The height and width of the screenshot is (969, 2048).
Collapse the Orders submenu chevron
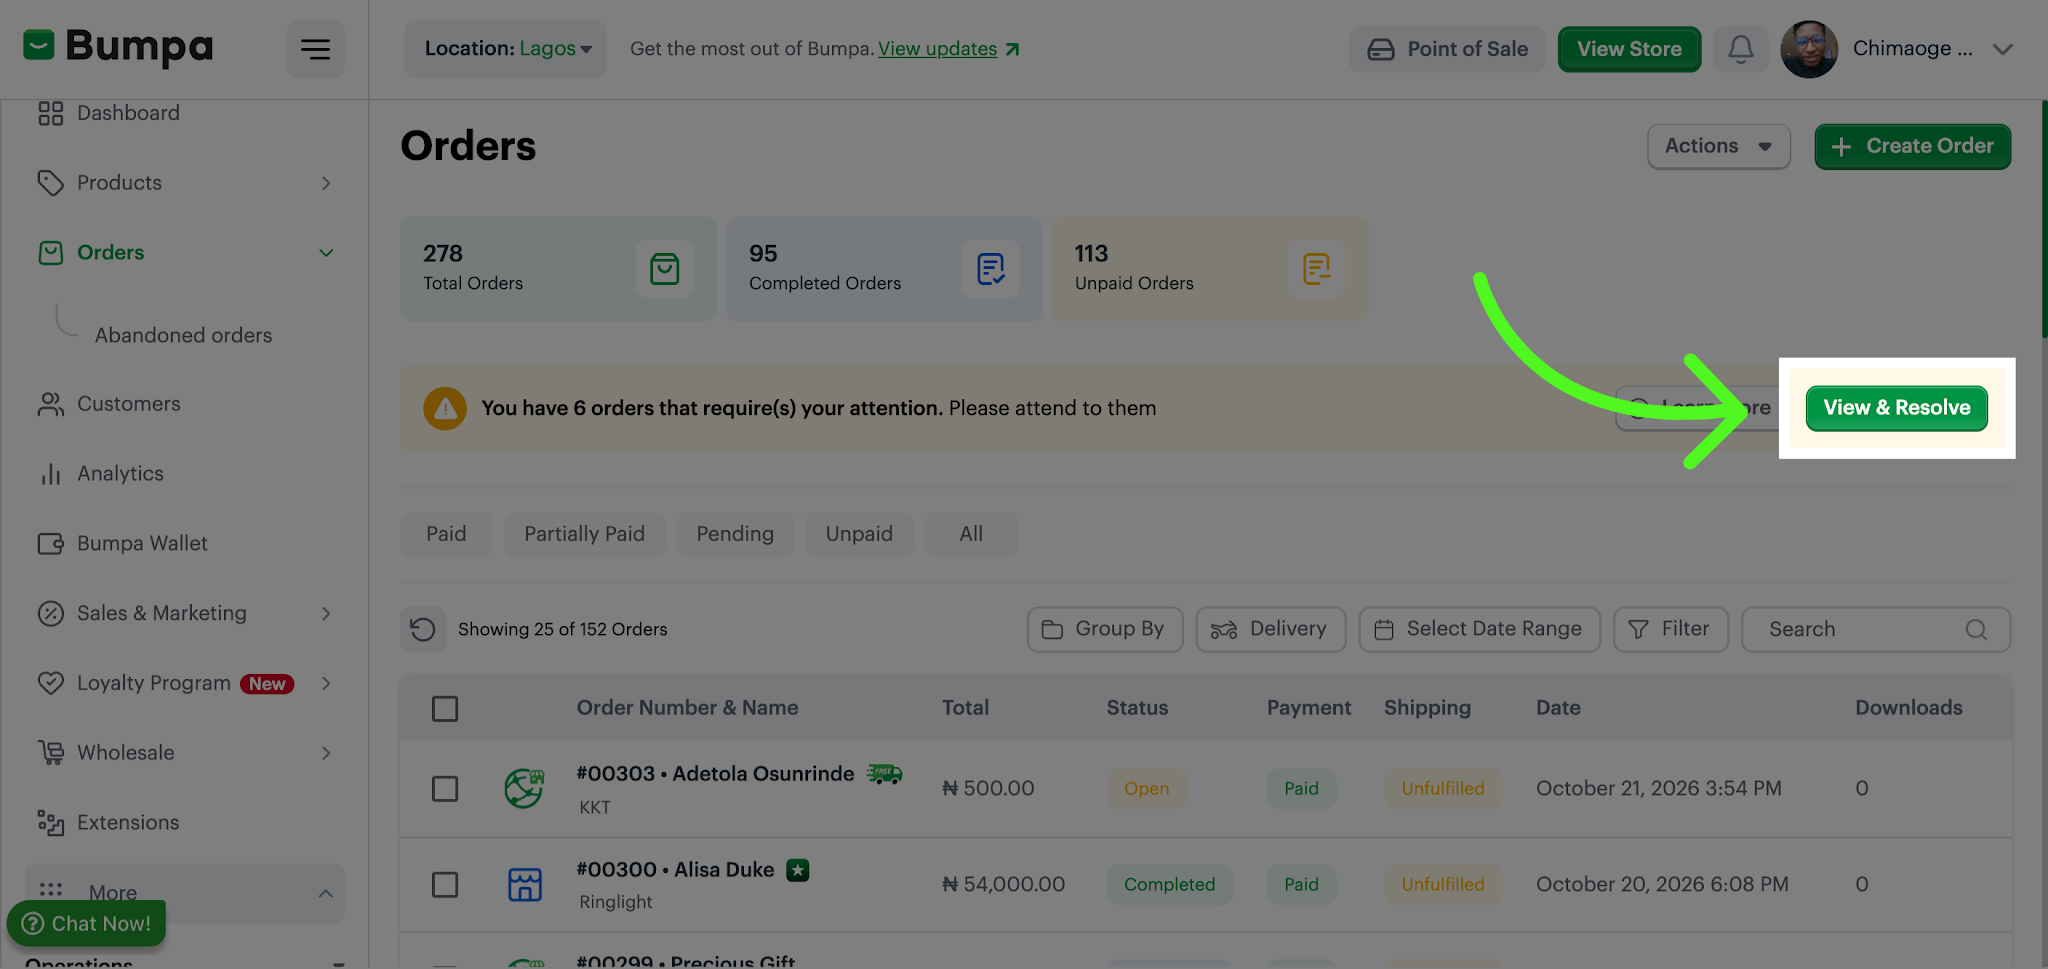click(326, 253)
